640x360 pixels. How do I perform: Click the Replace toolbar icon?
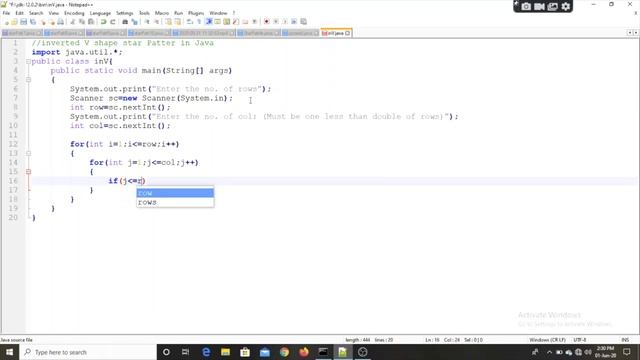(134, 22)
